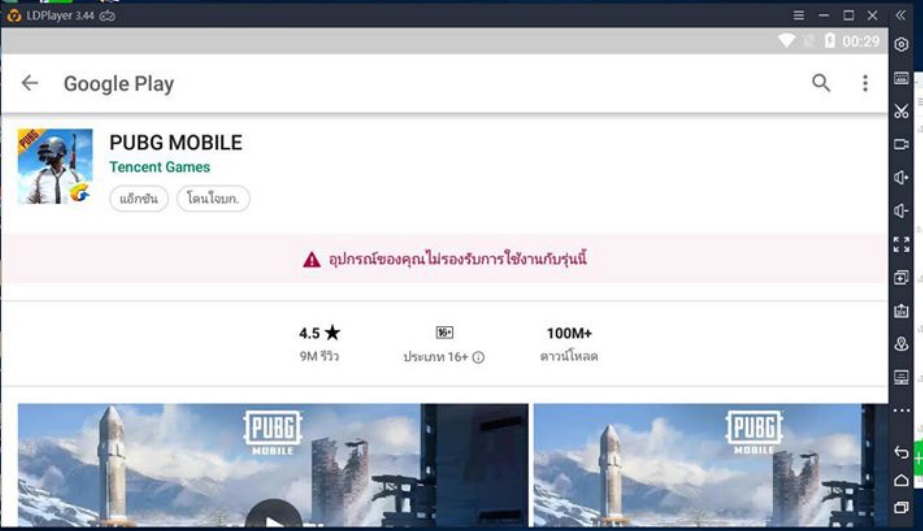Open the keyboard mapping icon in sidebar
Image resolution: width=923 pixels, height=531 pixels.
pos(901,78)
